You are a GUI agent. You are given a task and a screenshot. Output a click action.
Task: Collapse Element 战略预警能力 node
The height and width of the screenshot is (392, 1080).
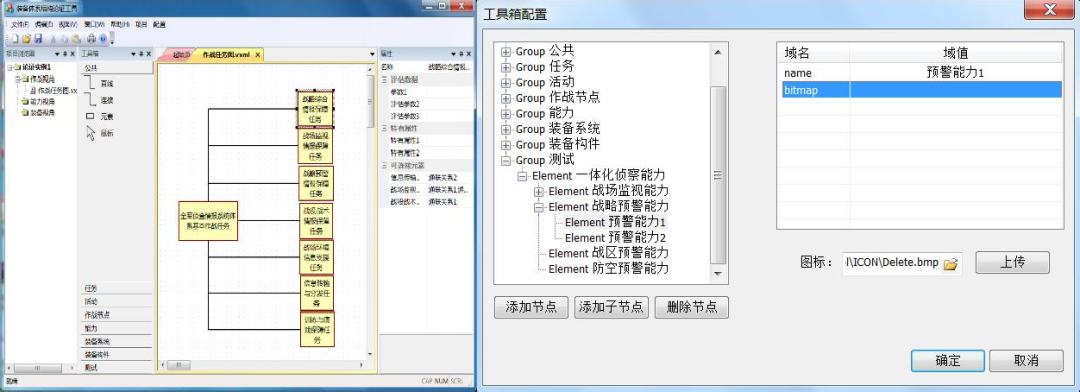click(x=539, y=207)
